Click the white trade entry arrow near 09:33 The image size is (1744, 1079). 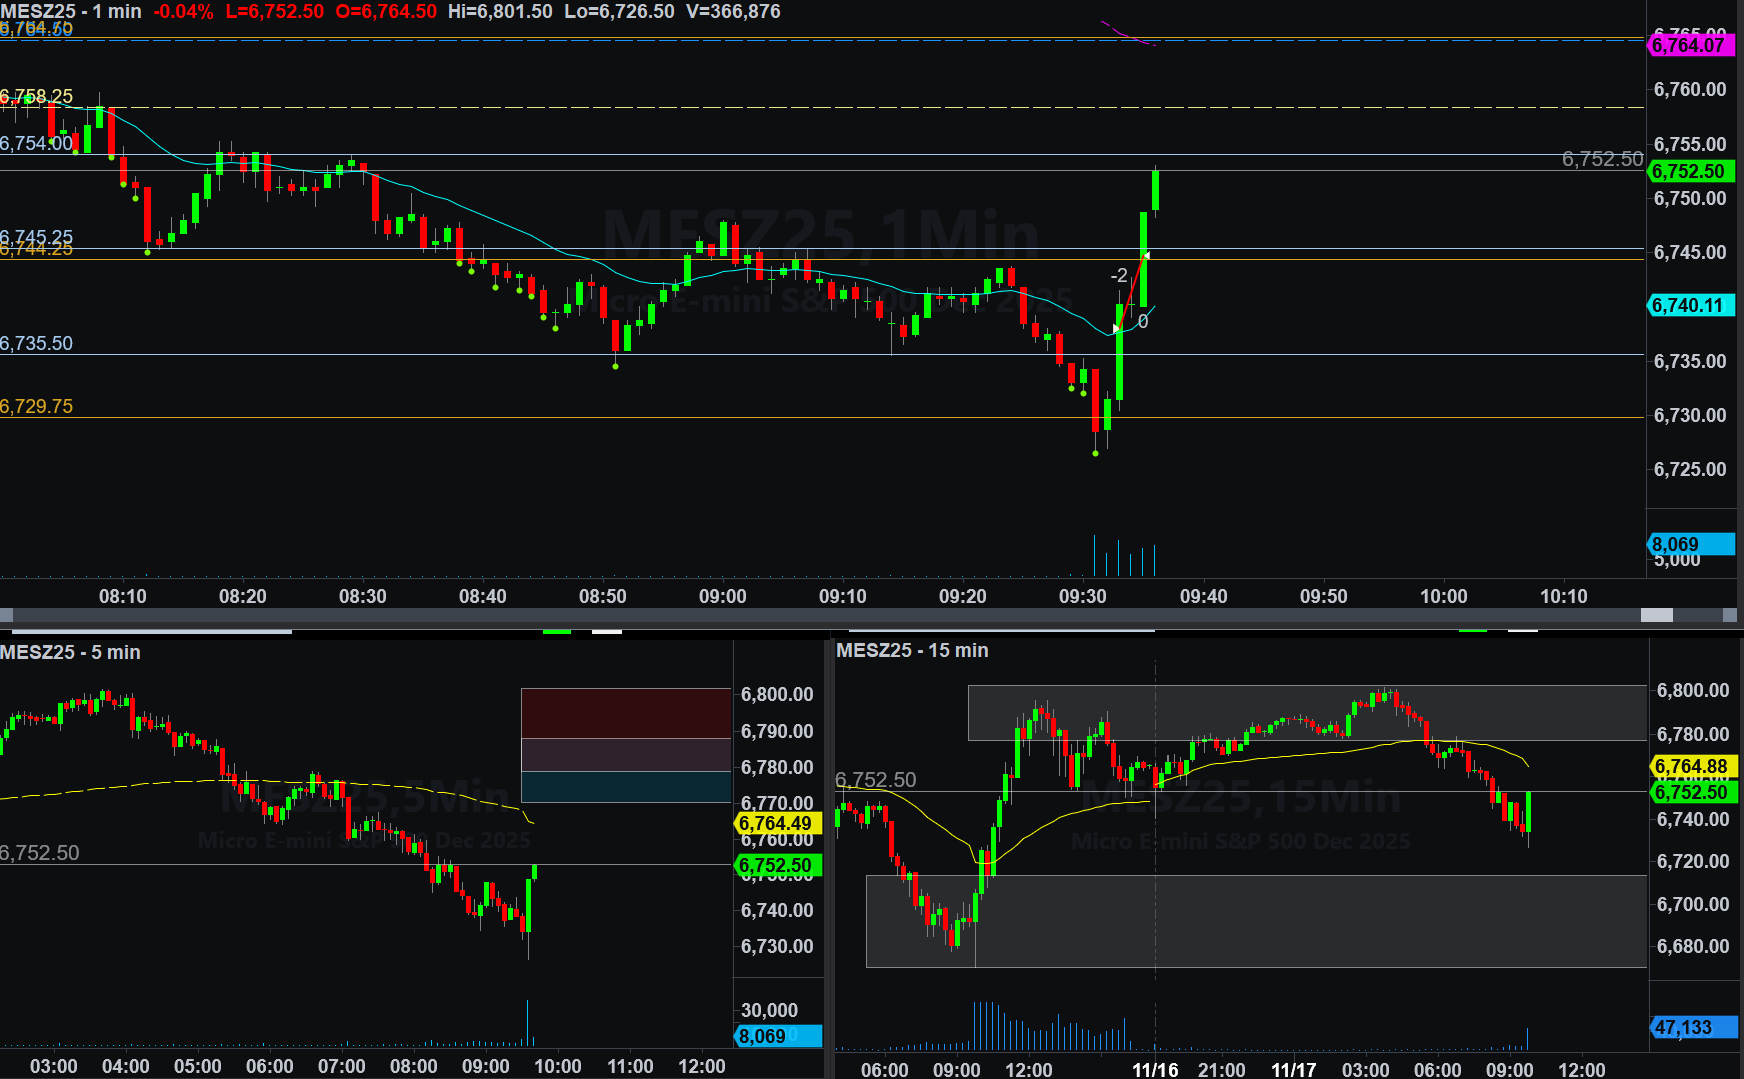[x=1116, y=328]
